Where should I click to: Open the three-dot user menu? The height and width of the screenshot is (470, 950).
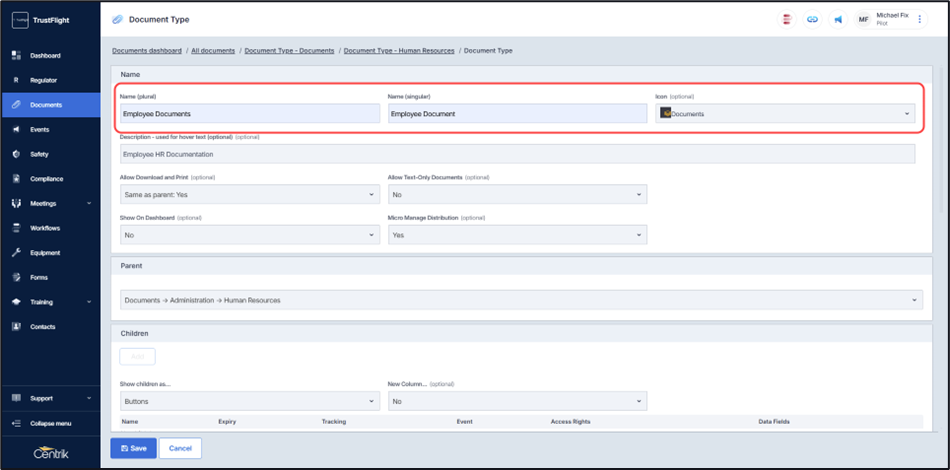point(920,19)
